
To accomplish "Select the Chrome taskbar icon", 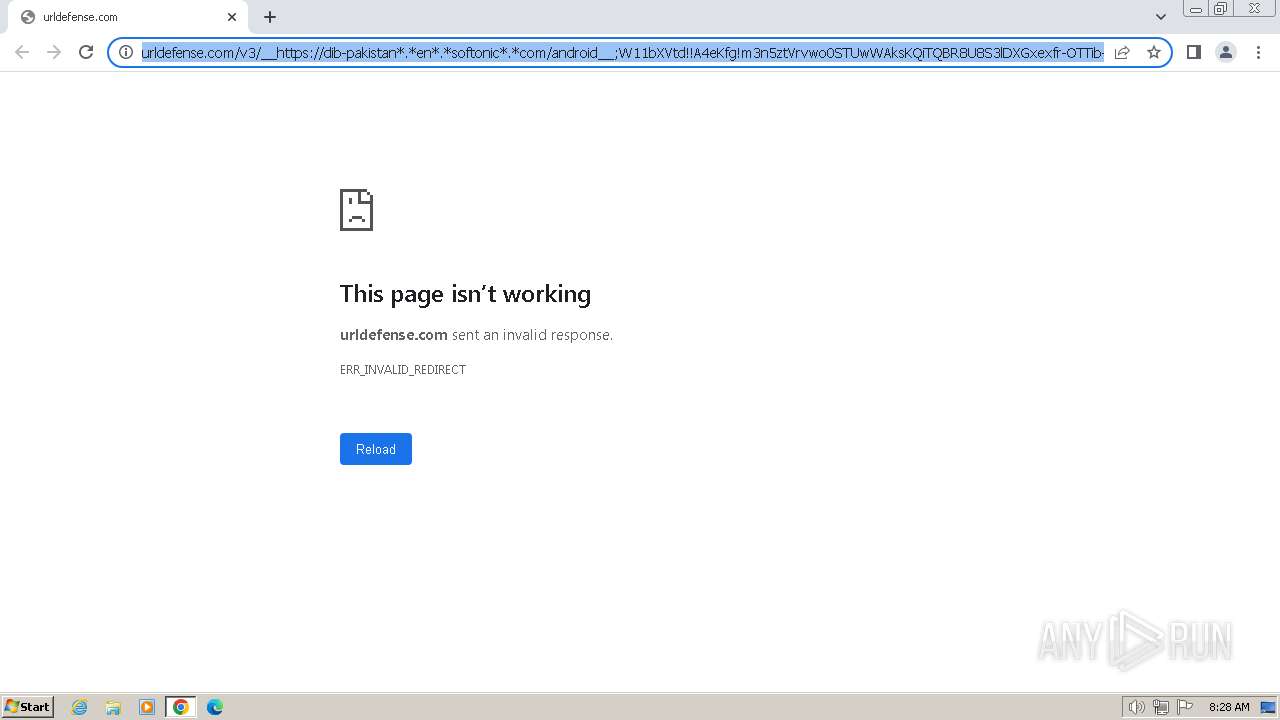I will pos(181,707).
